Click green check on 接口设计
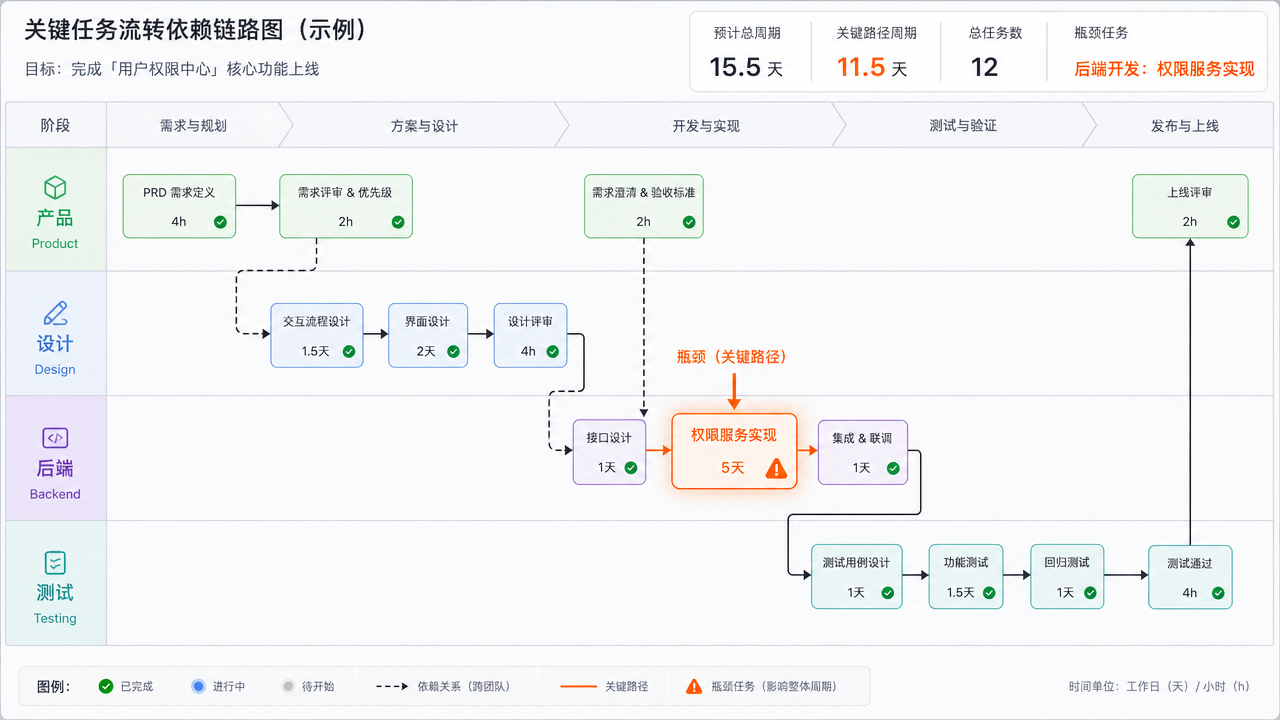Screen dimensions: 1280x720 pos(631,467)
